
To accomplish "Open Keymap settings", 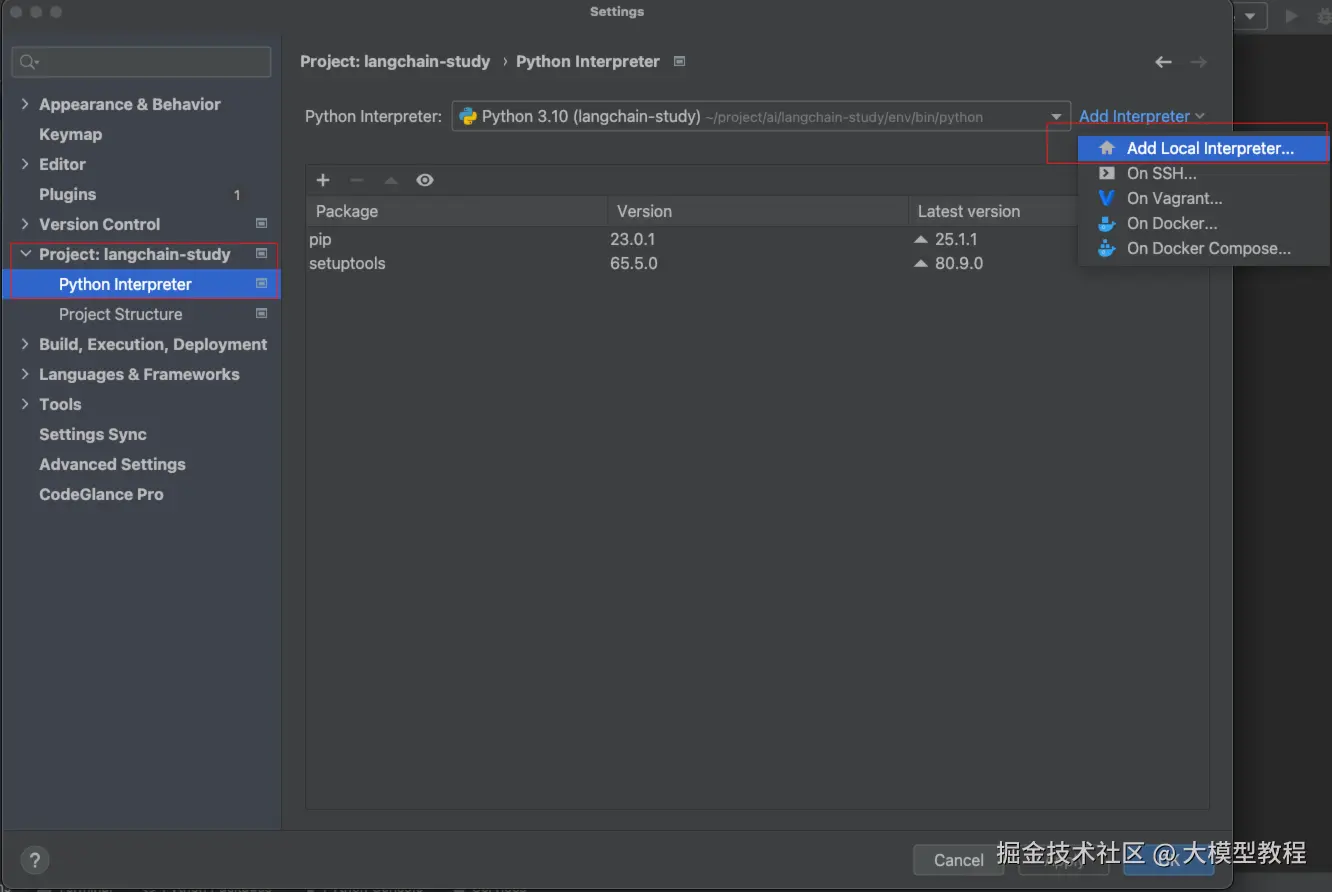I will (70, 134).
